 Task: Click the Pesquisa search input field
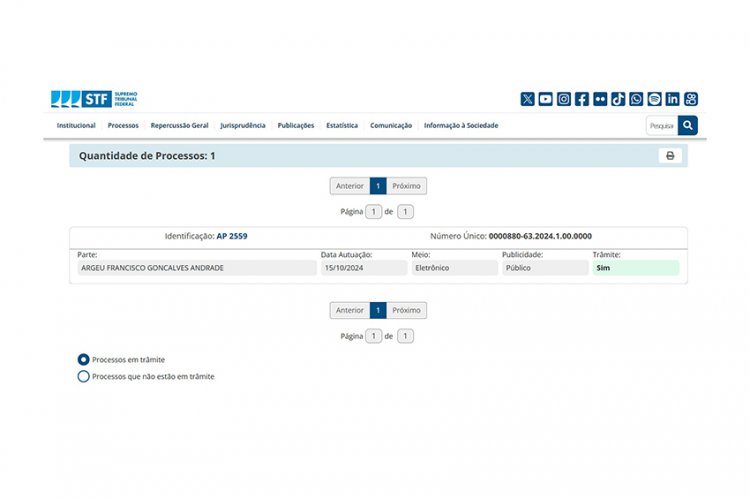pos(661,126)
